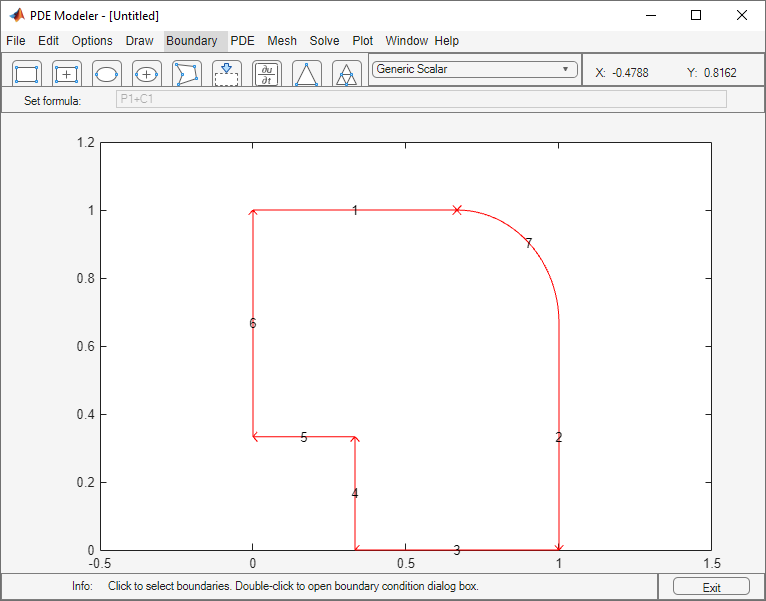The width and height of the screenshot is (766, 601).
Task: Click the Set formula input field
Action: point(421,99)
